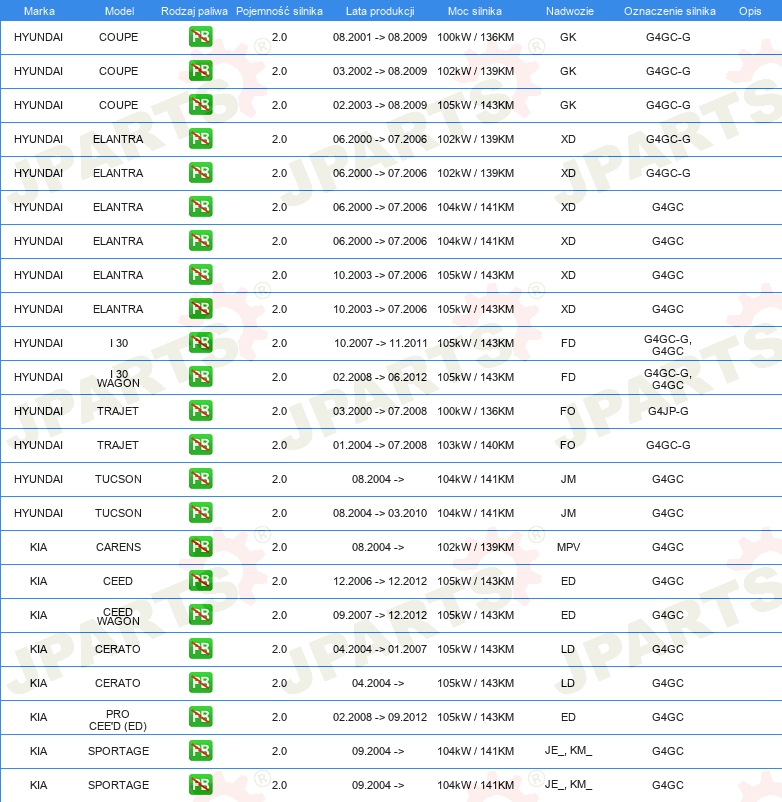Select the petrol icon in the KIA CARENS row
Viewport: 782px width, 802px height.
[x=200, y=547]
